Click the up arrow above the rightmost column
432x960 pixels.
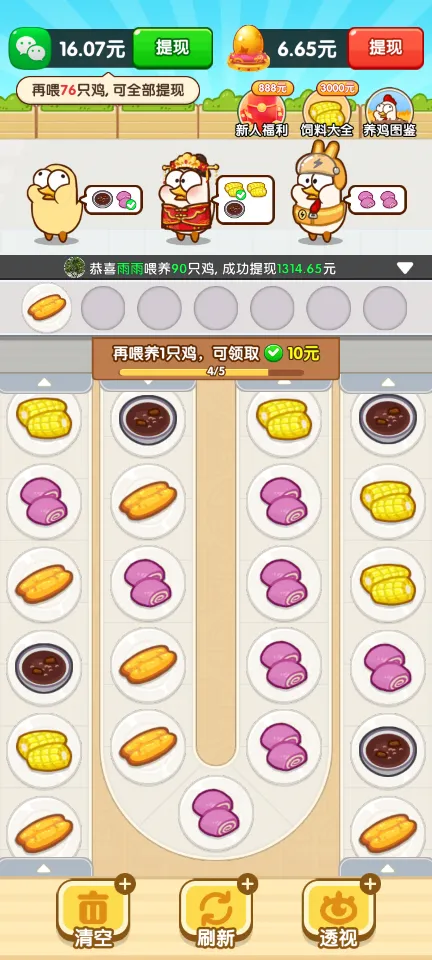(387, 383)
